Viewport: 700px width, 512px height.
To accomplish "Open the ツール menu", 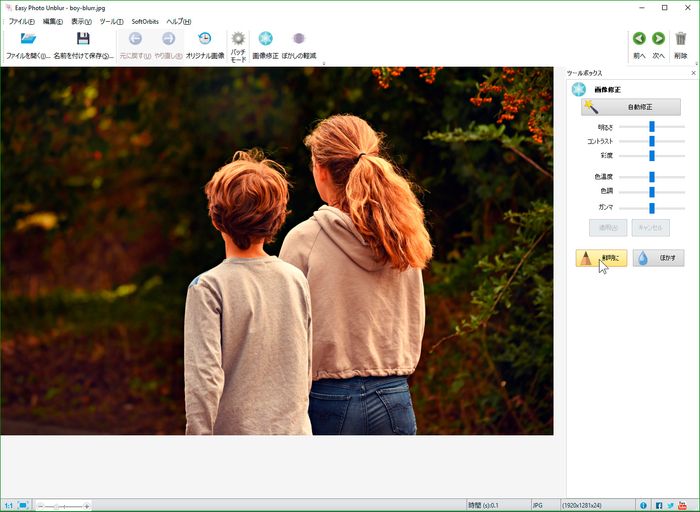I will (x=111, y=21).
